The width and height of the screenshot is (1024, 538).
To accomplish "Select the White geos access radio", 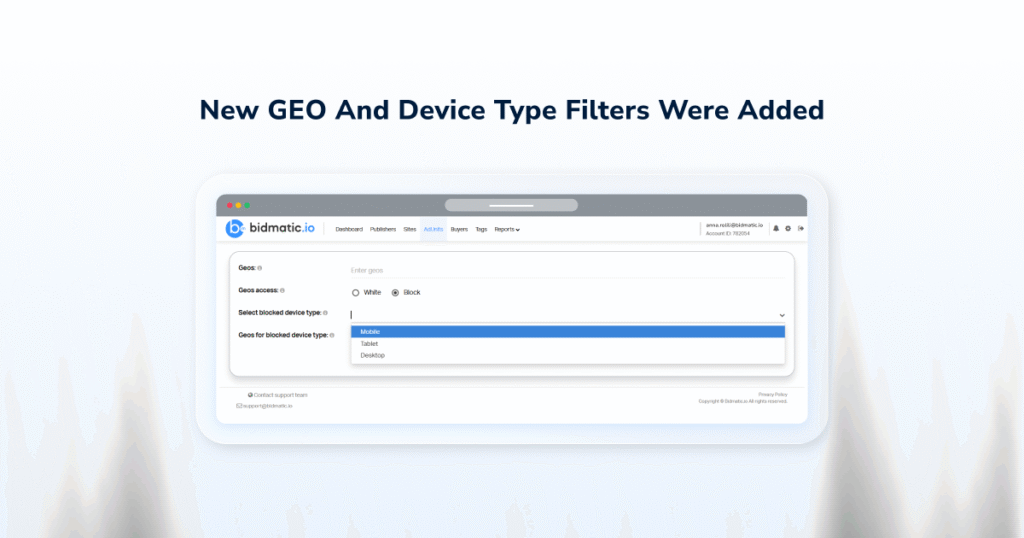I will point(355,293).
